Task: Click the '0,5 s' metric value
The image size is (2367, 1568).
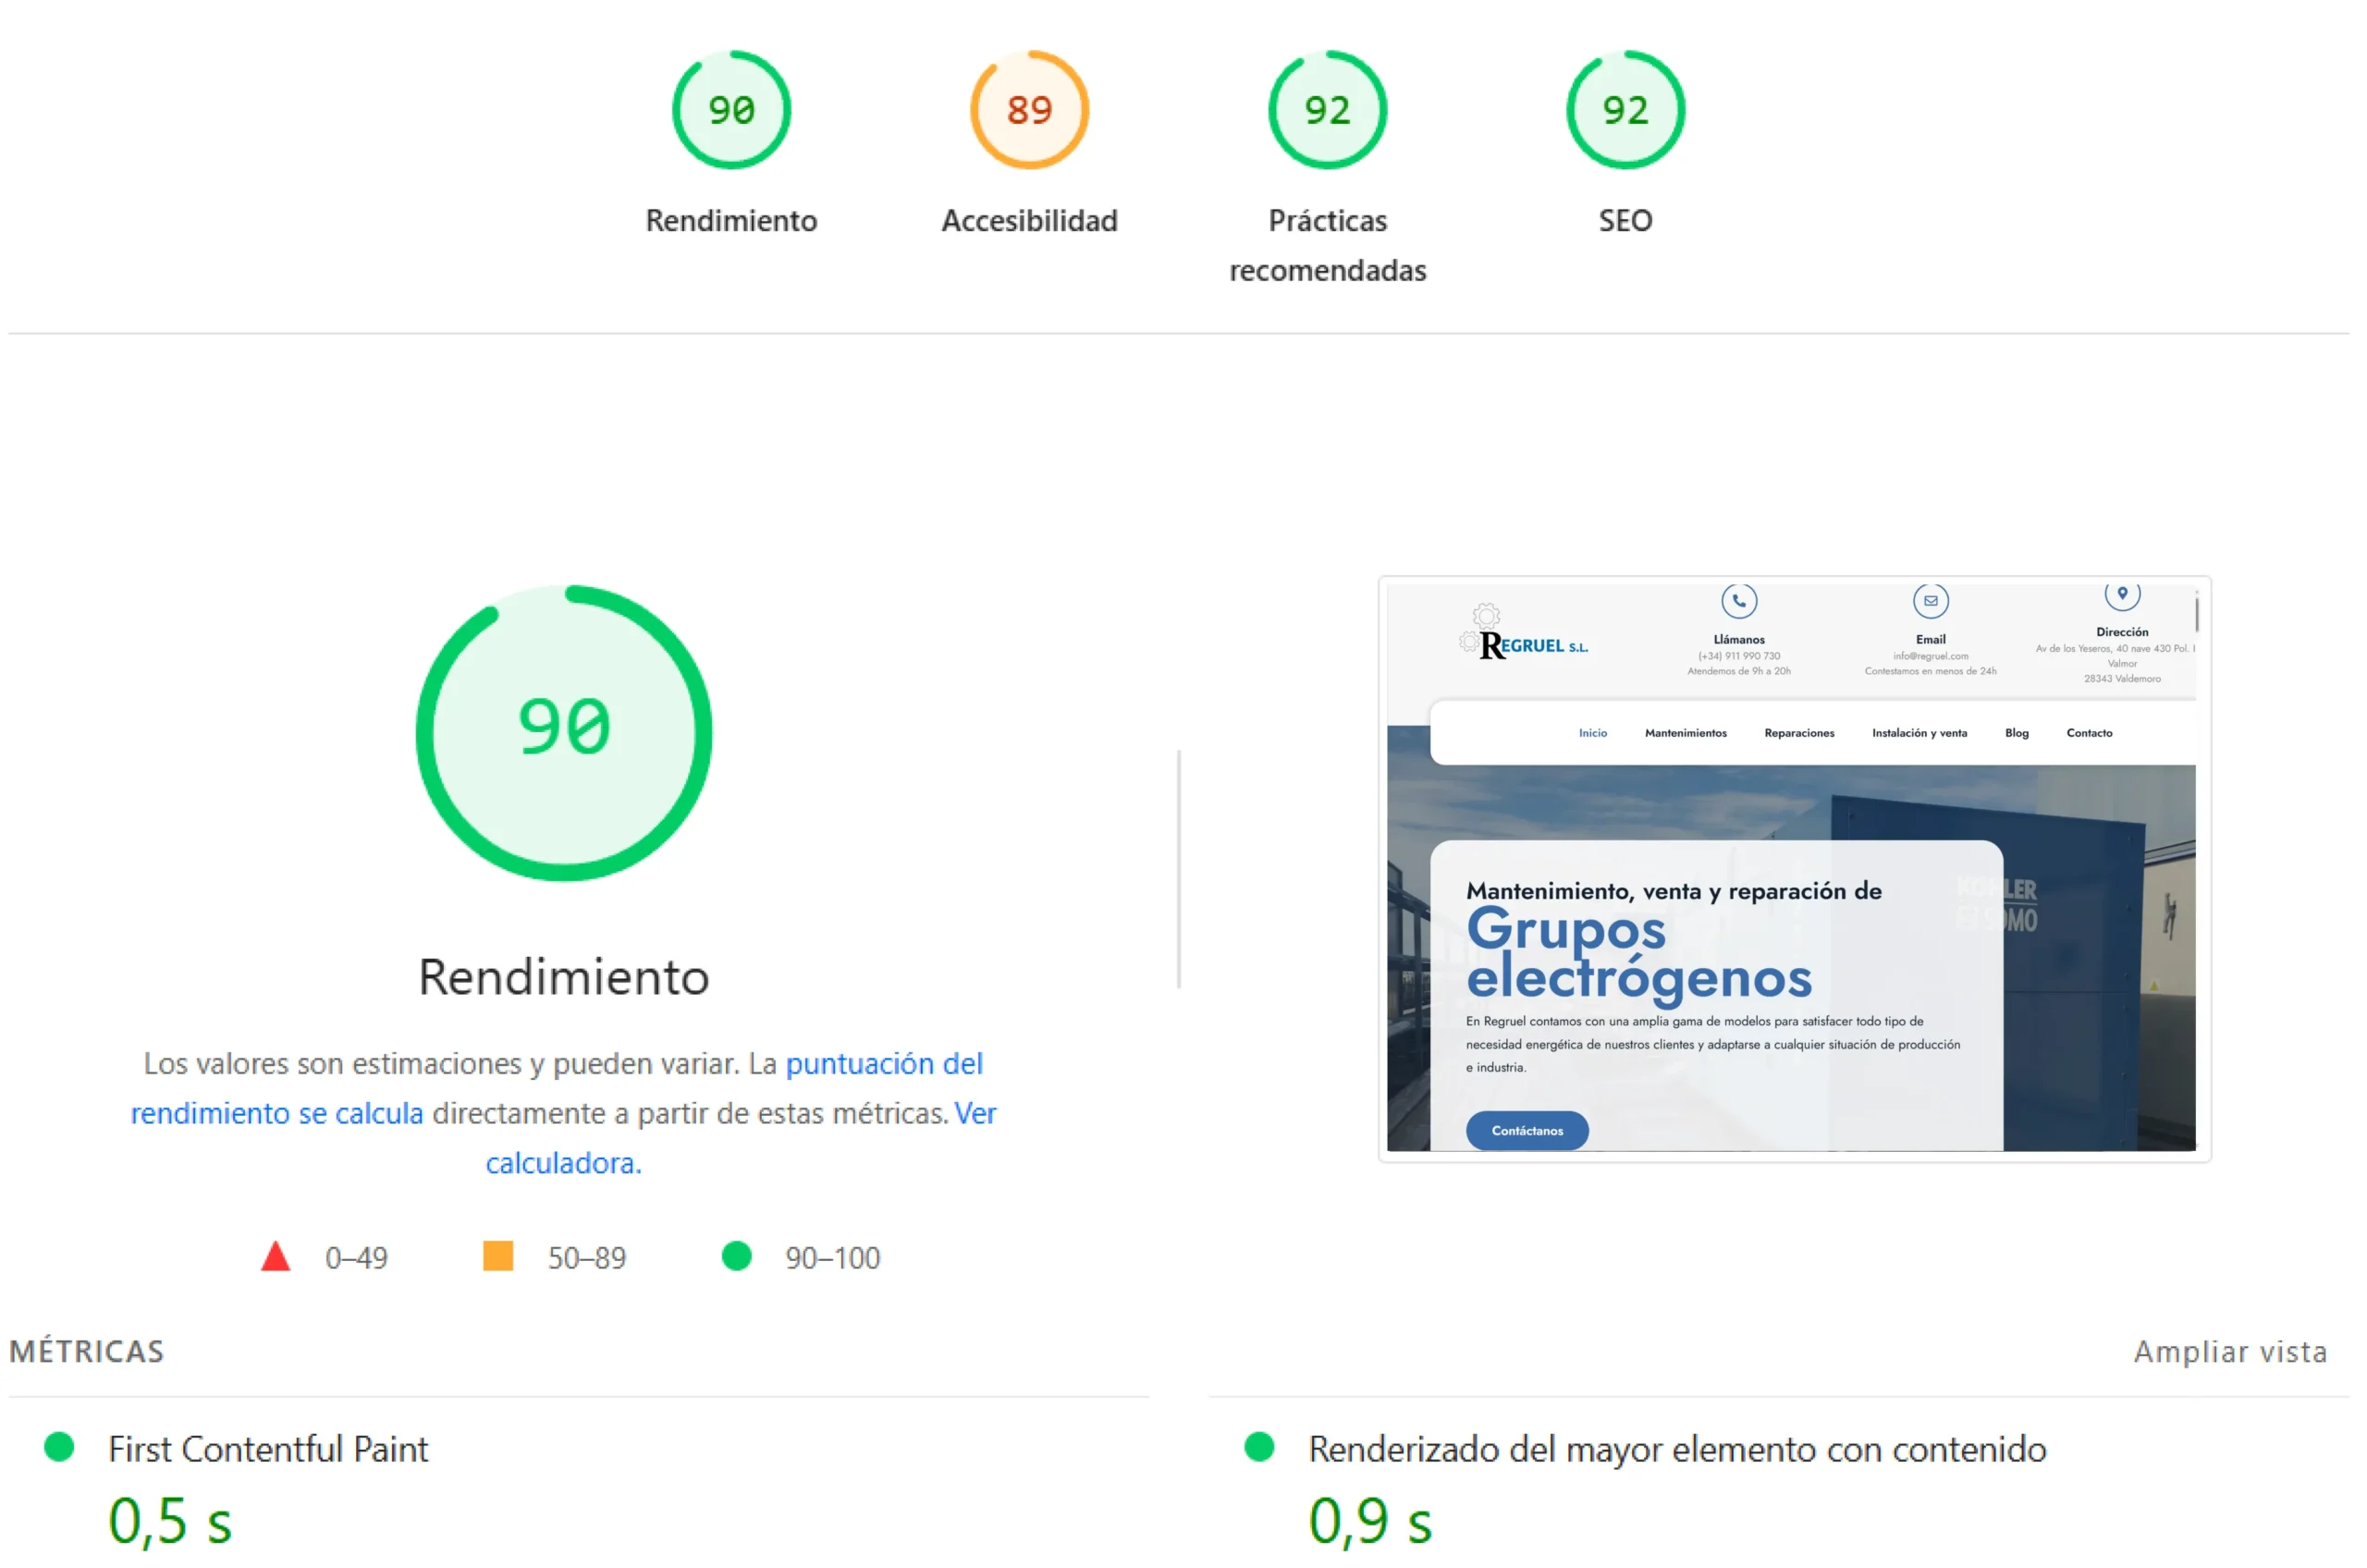Action: 170,1521
